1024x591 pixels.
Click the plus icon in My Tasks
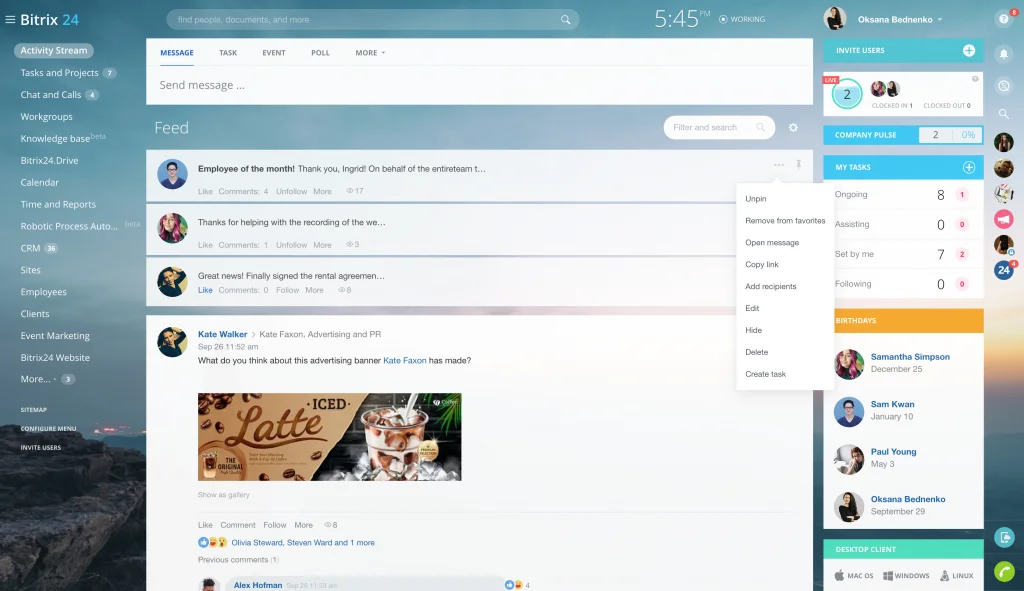(968, 167)
